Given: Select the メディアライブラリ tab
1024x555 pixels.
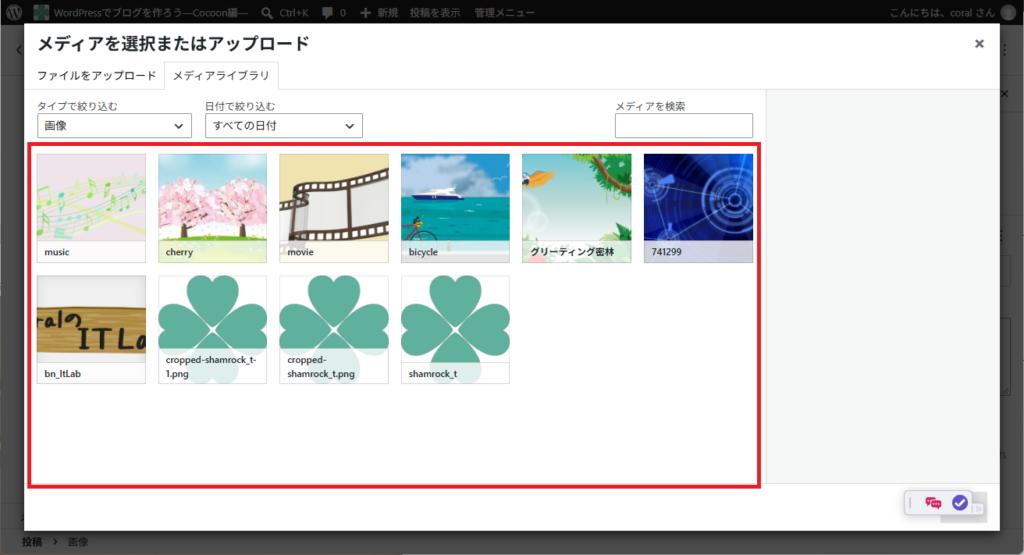Looking at the screenshot, I should 221,76.
